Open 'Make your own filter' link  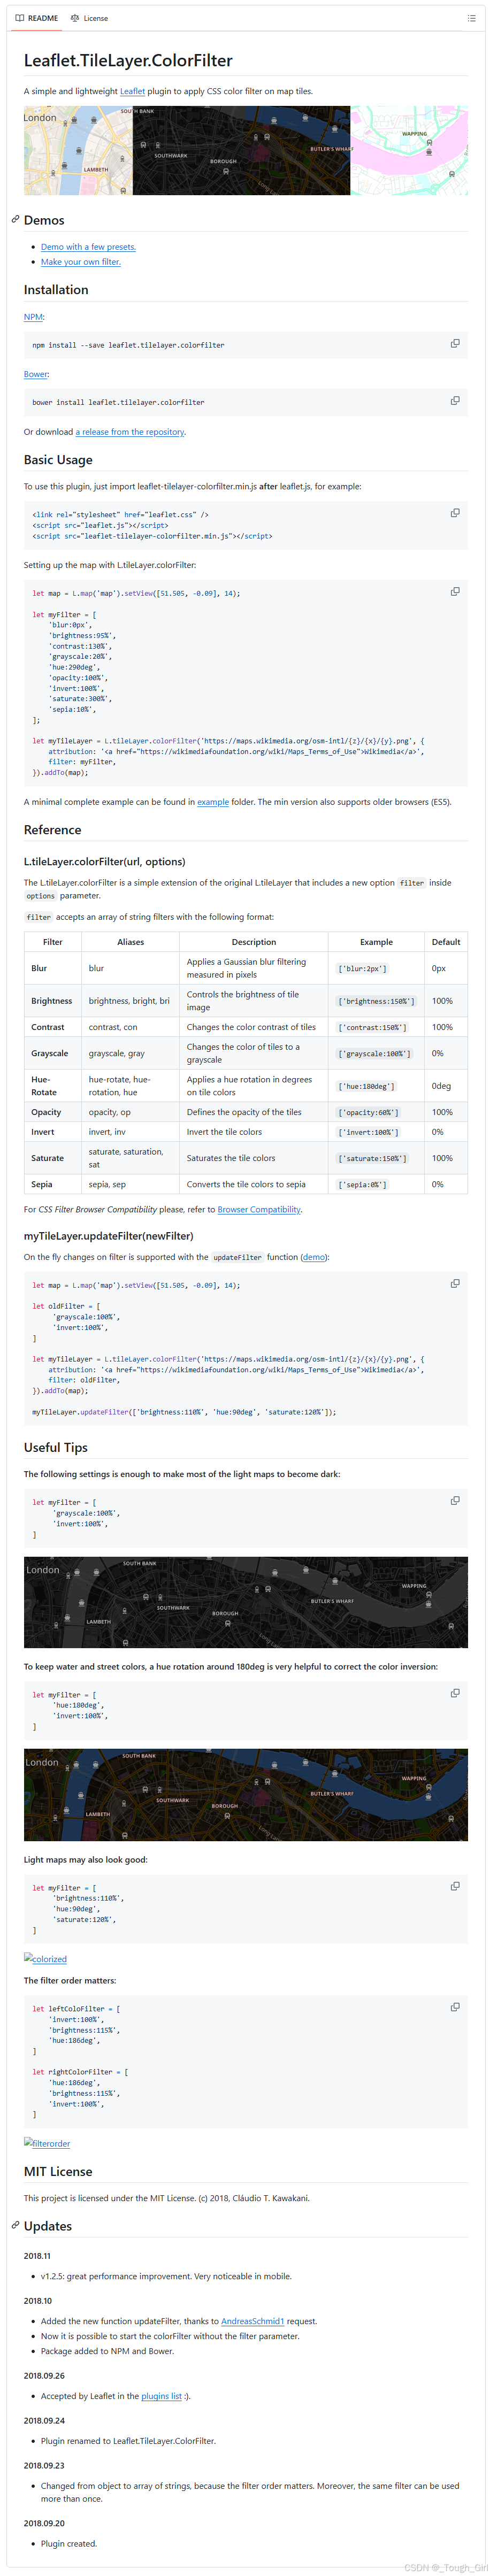tap(80, 262)
